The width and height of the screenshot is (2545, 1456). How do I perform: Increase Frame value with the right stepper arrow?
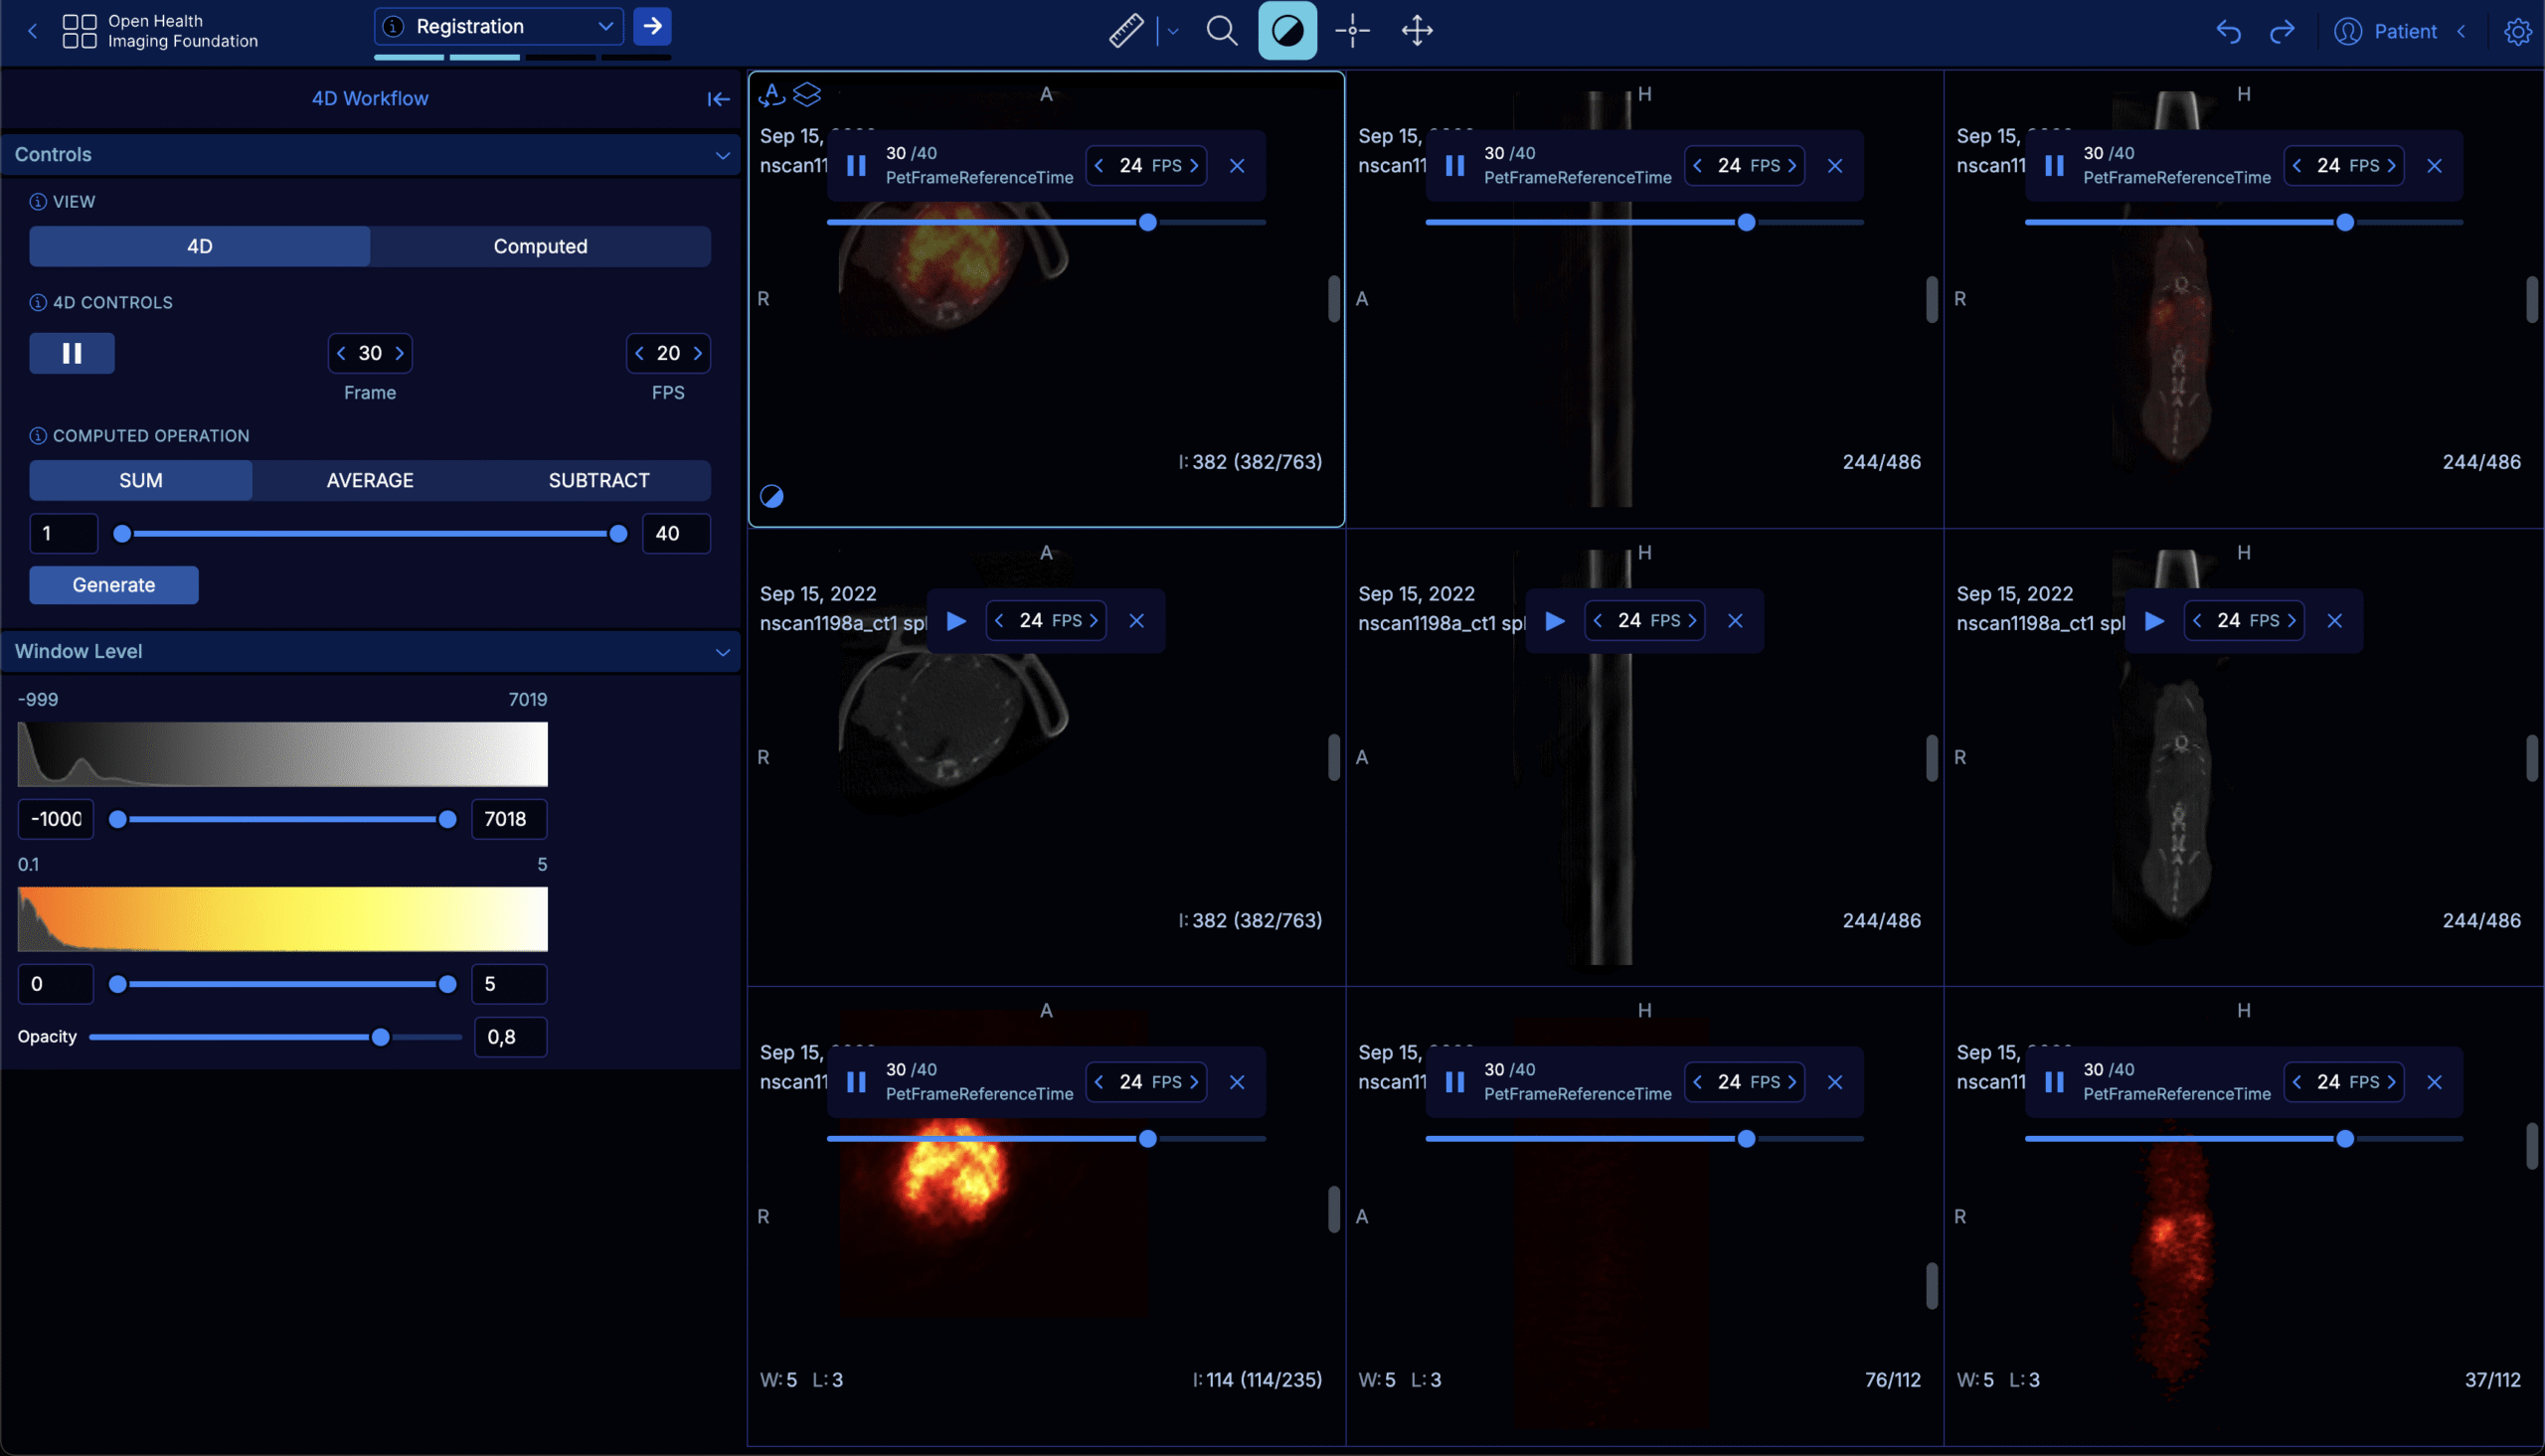398,353
